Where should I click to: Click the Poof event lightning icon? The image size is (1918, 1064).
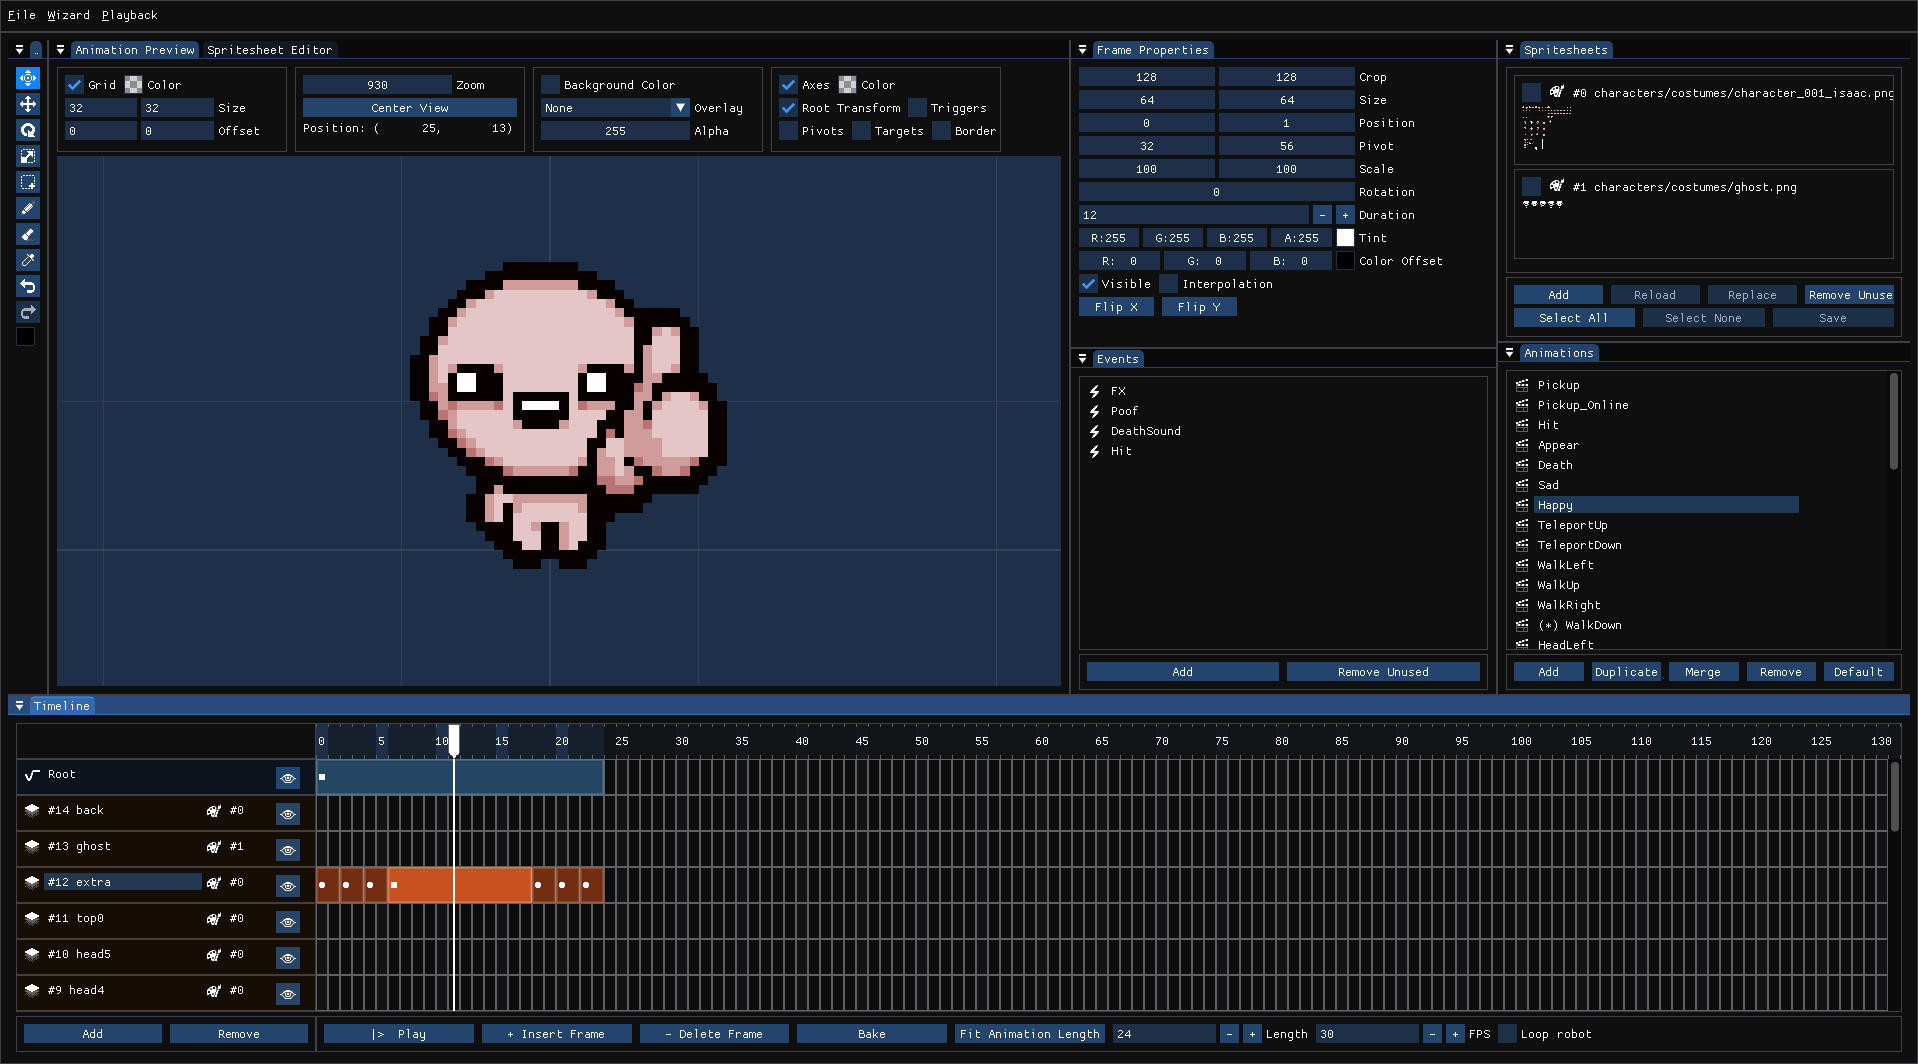[x=1095, y=411]
